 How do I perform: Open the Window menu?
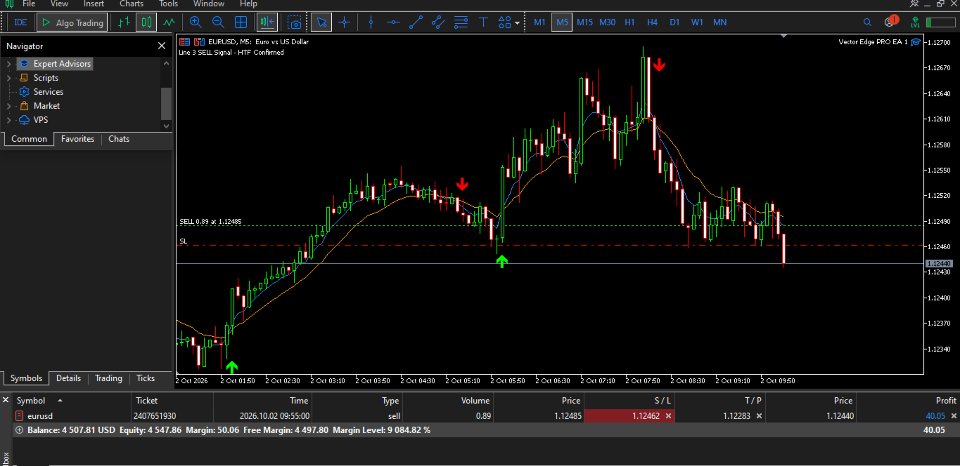coord(209,4)
